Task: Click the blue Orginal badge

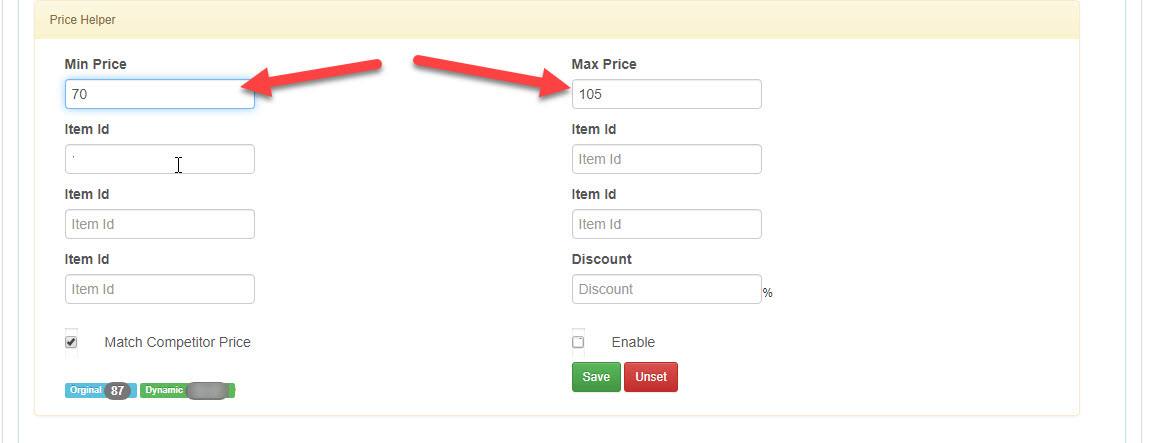Action: [85, 390]
